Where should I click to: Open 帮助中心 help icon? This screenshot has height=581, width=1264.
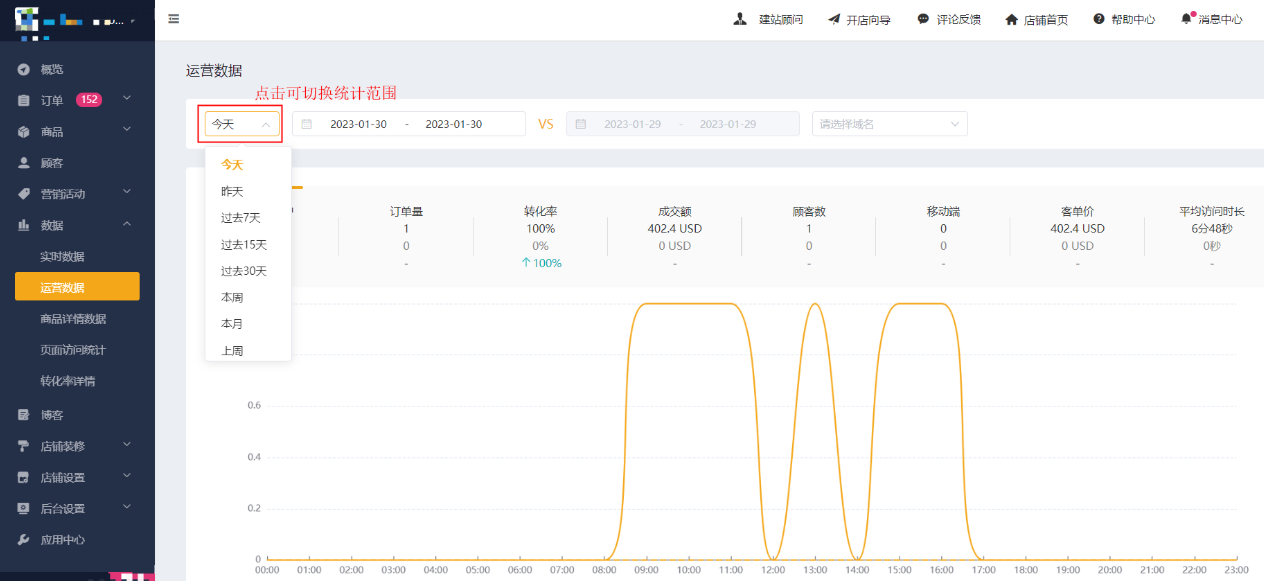1099,19
